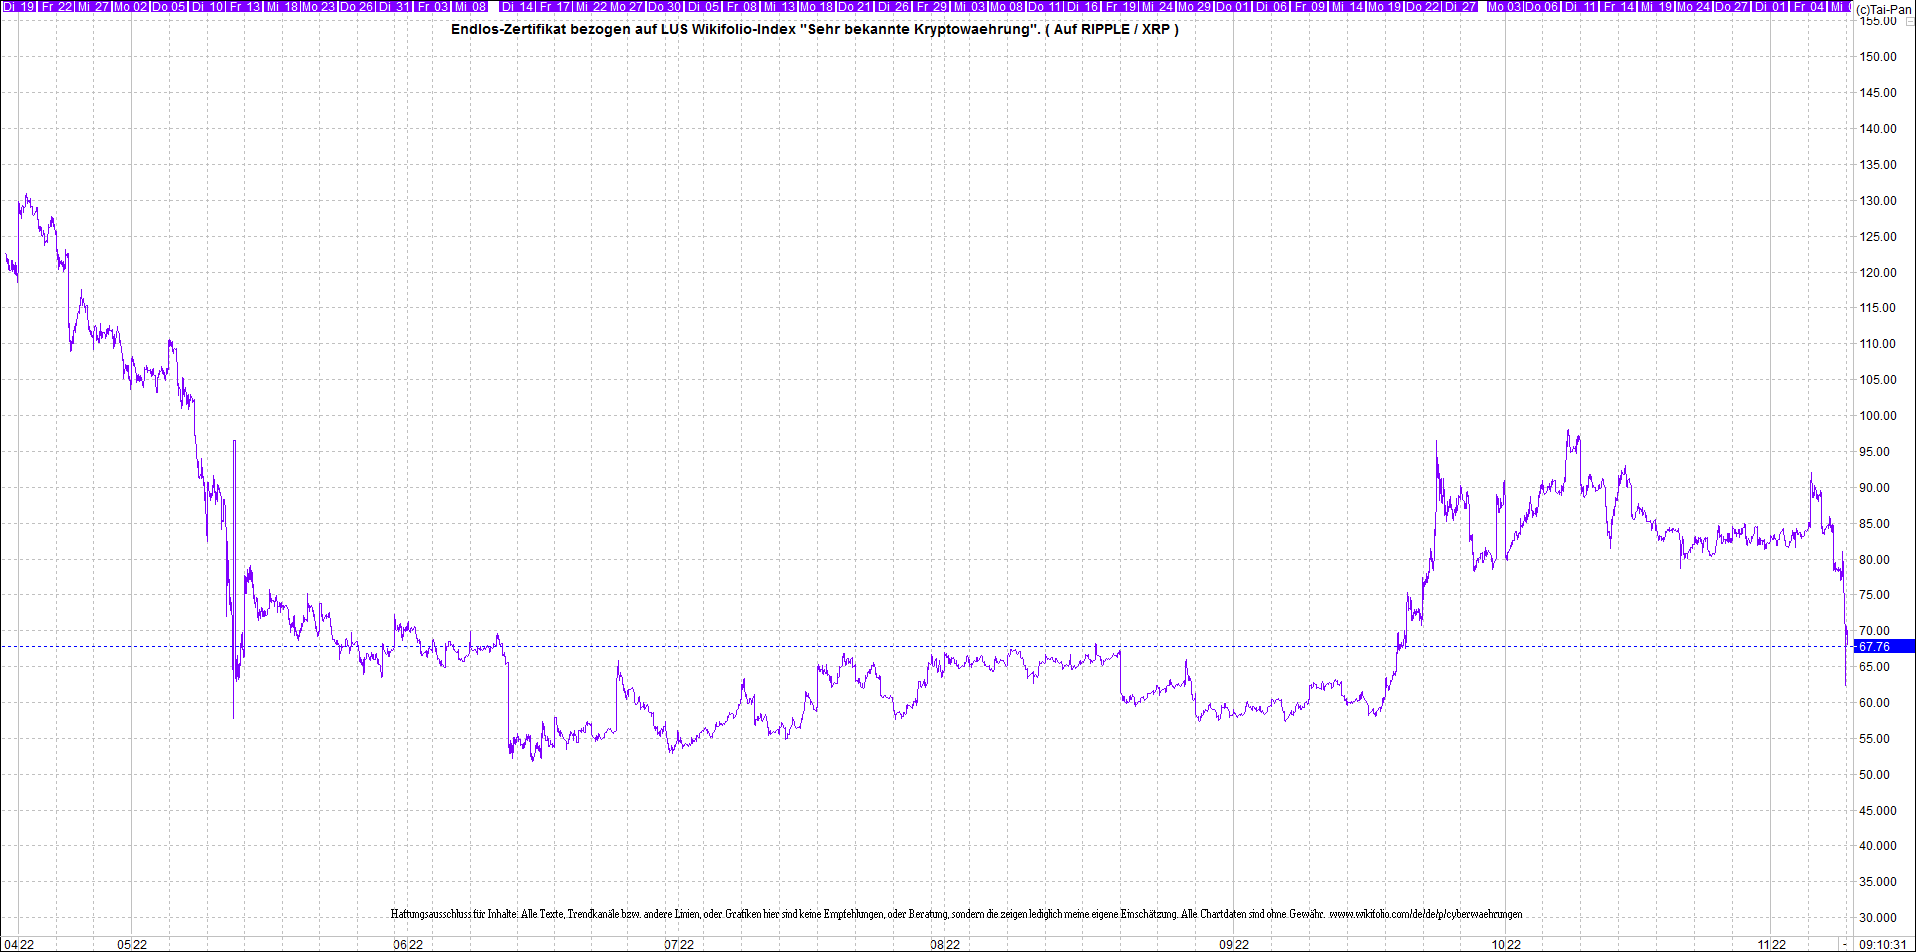Screen dimensions: 1916x952
Task: Click the 30.000 price axis label
Action: coord(1877,918)
